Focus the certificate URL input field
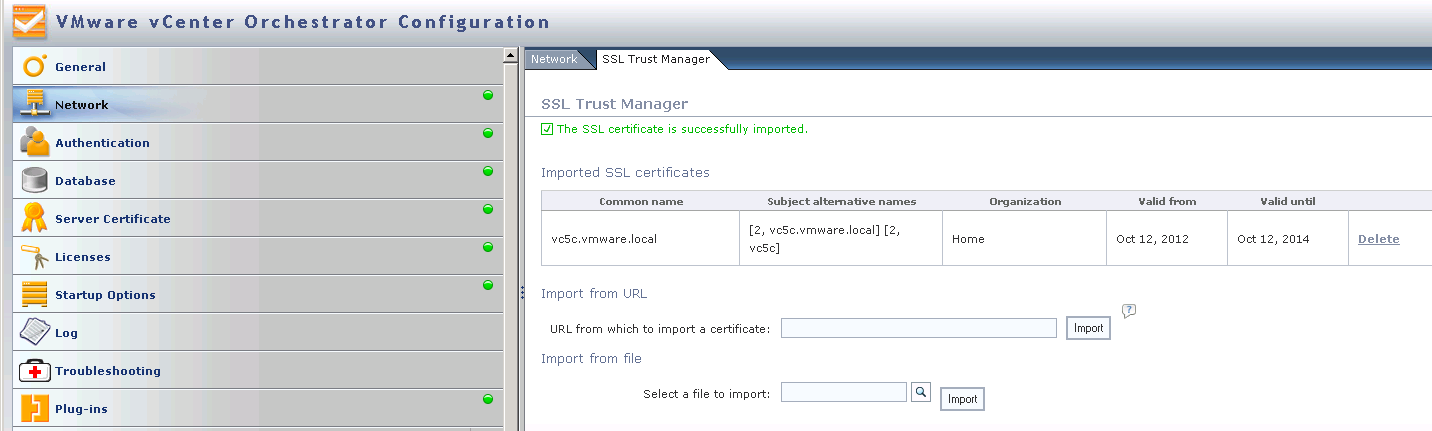The height and width of the screenshot is (431, 1432). point(918,328)
